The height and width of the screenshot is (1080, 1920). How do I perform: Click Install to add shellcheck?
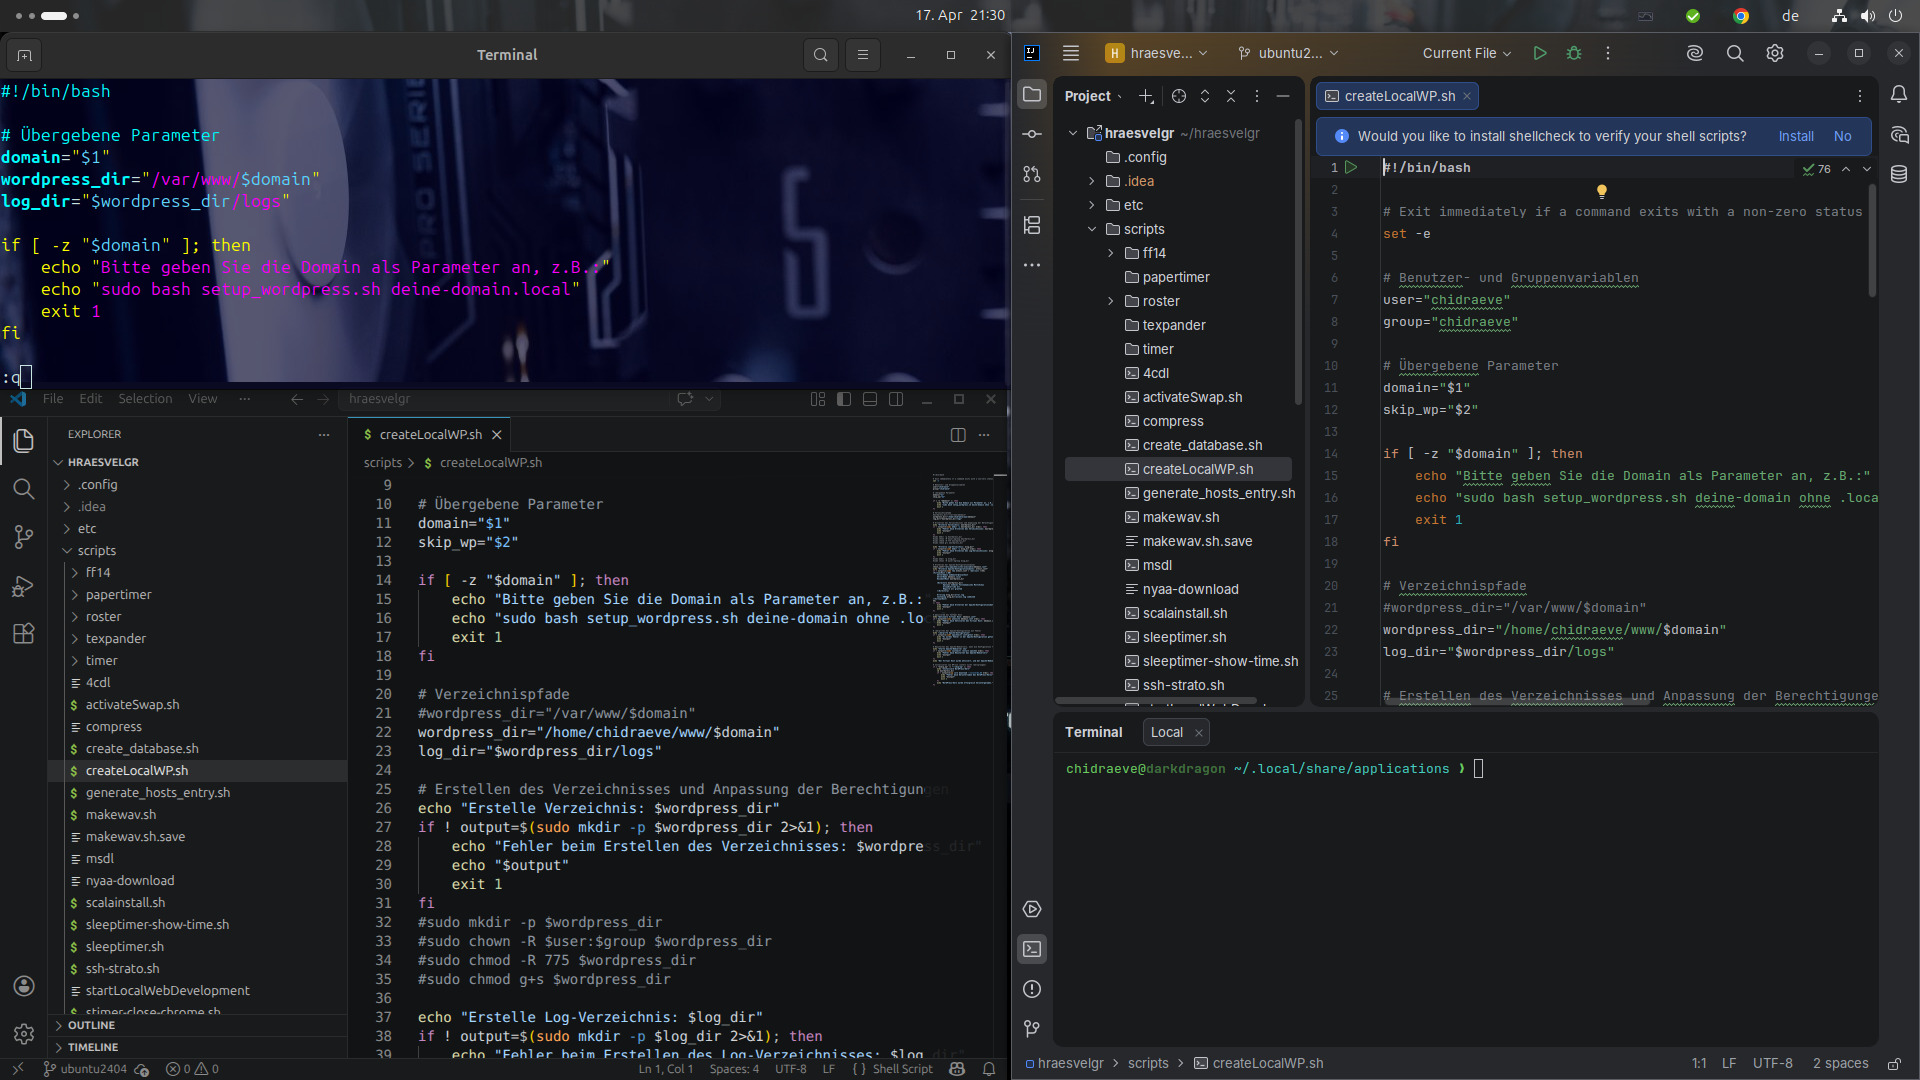click(x=1795, y=136)
